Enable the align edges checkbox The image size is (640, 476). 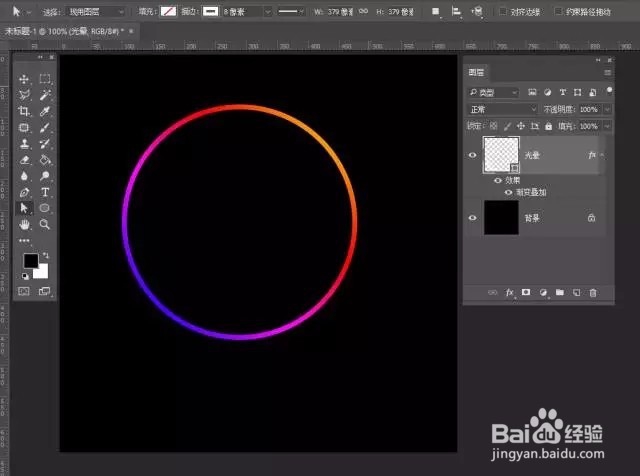point(503,11)
